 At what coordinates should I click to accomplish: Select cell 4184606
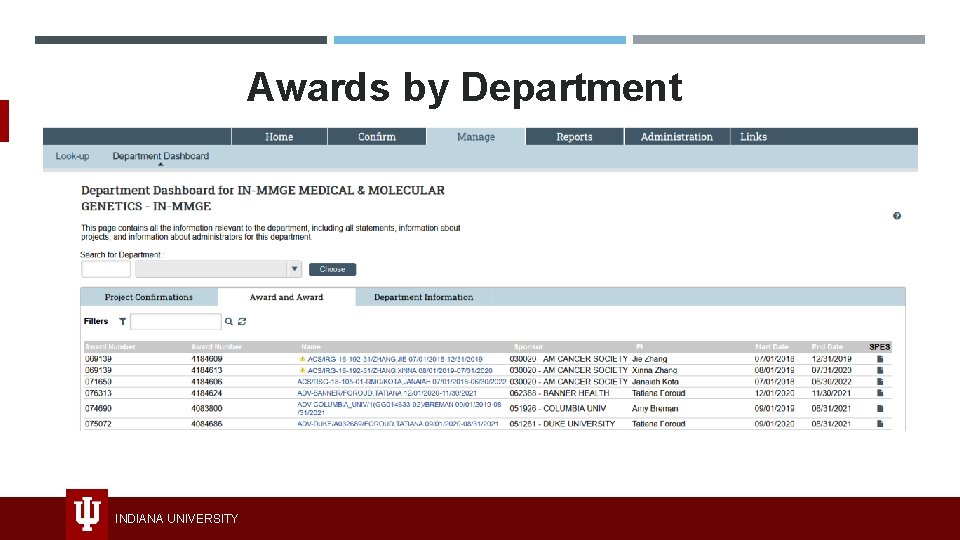(207, 381)
